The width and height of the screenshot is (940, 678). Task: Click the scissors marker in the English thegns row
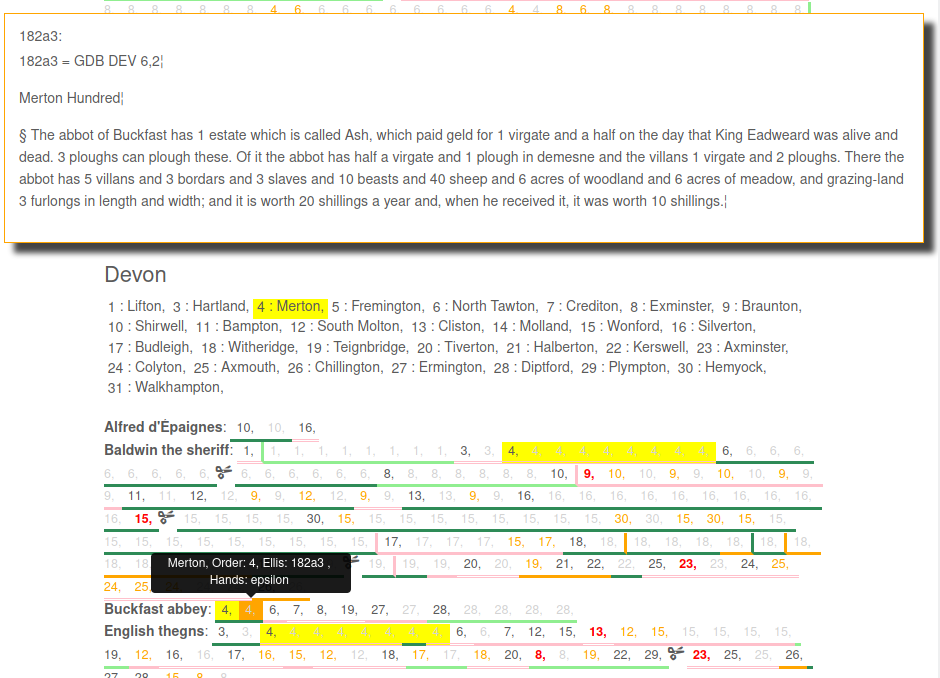coord(676,655)
